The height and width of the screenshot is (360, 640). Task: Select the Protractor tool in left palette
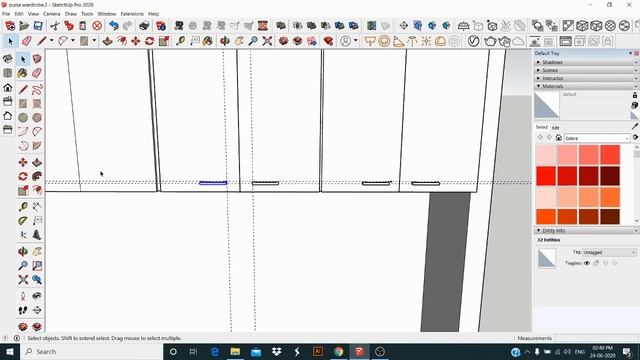coord(23,221)
